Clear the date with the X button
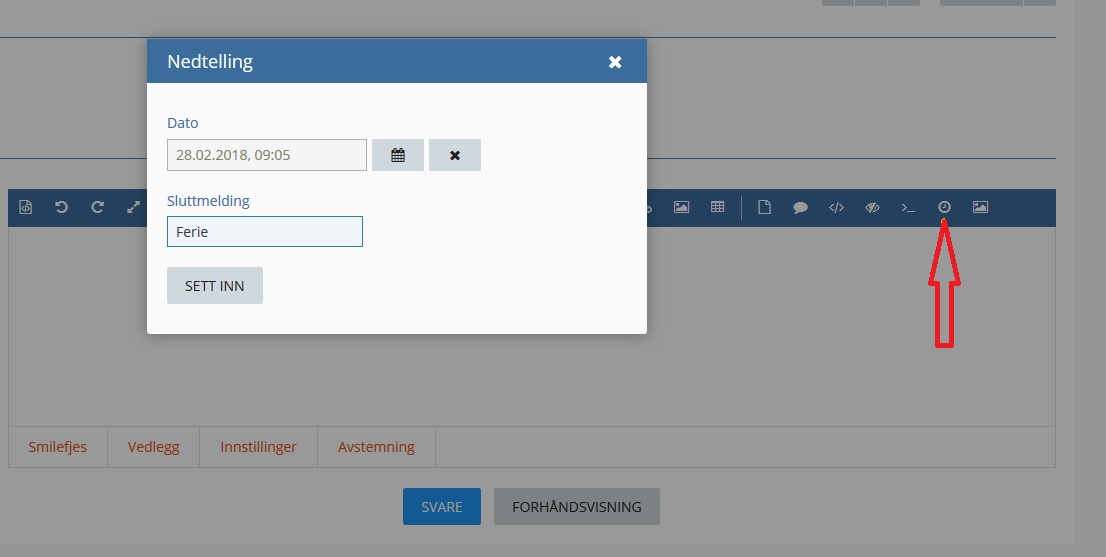 pyautogui.click(x=455, y=155)
